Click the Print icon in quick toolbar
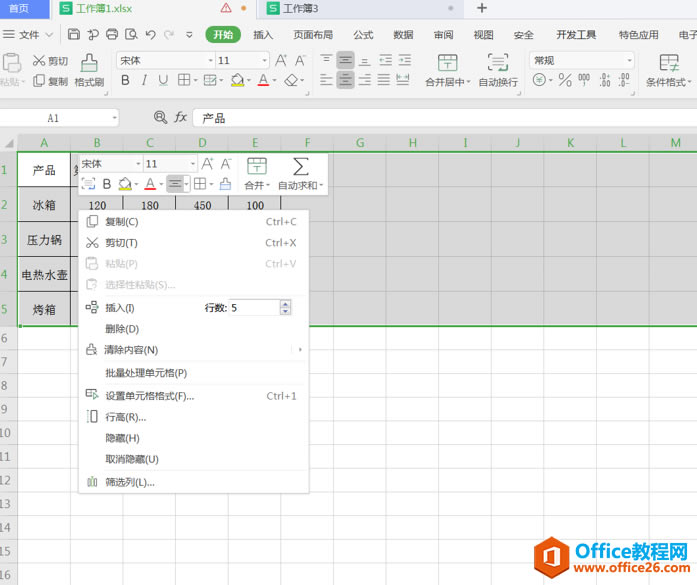The image size is (697, 585). pyautogui.click(x=112, y=34)
